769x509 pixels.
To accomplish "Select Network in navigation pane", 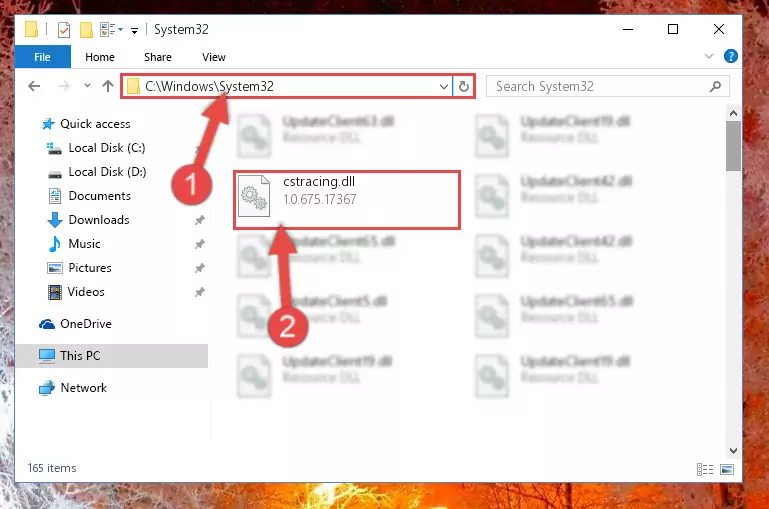I will [83, 387].
